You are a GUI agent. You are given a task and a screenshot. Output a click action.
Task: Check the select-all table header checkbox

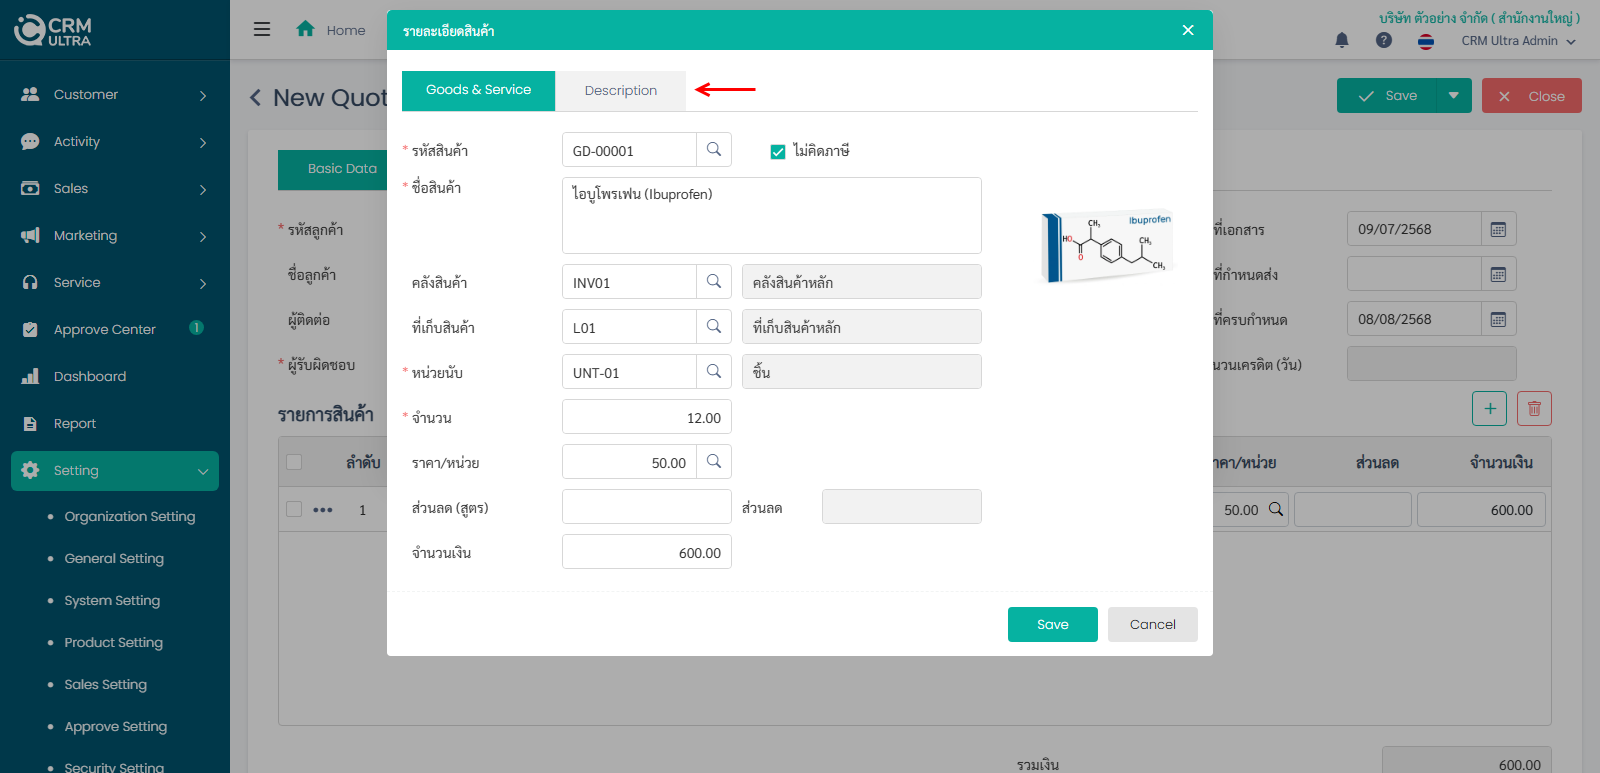pyautogui.click(x=294, y=462)
